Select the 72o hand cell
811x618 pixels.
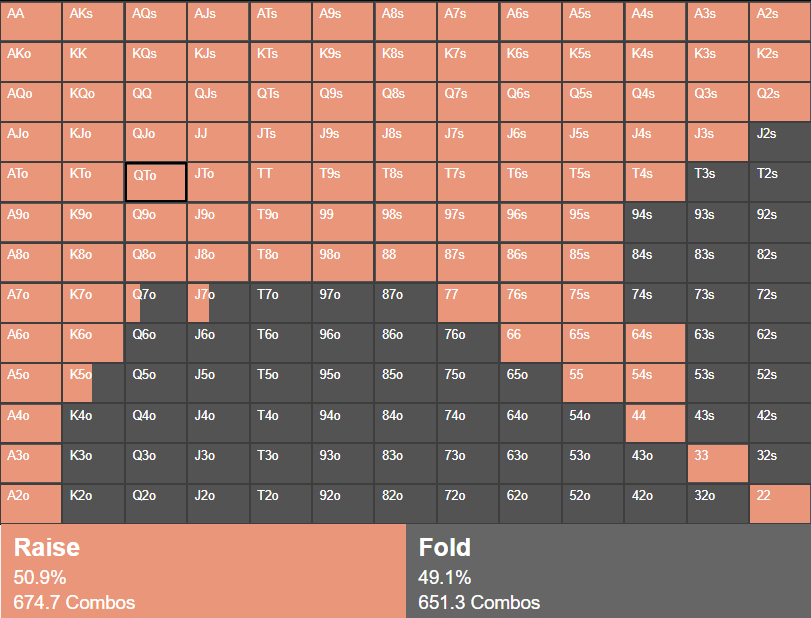coord(468,503)
